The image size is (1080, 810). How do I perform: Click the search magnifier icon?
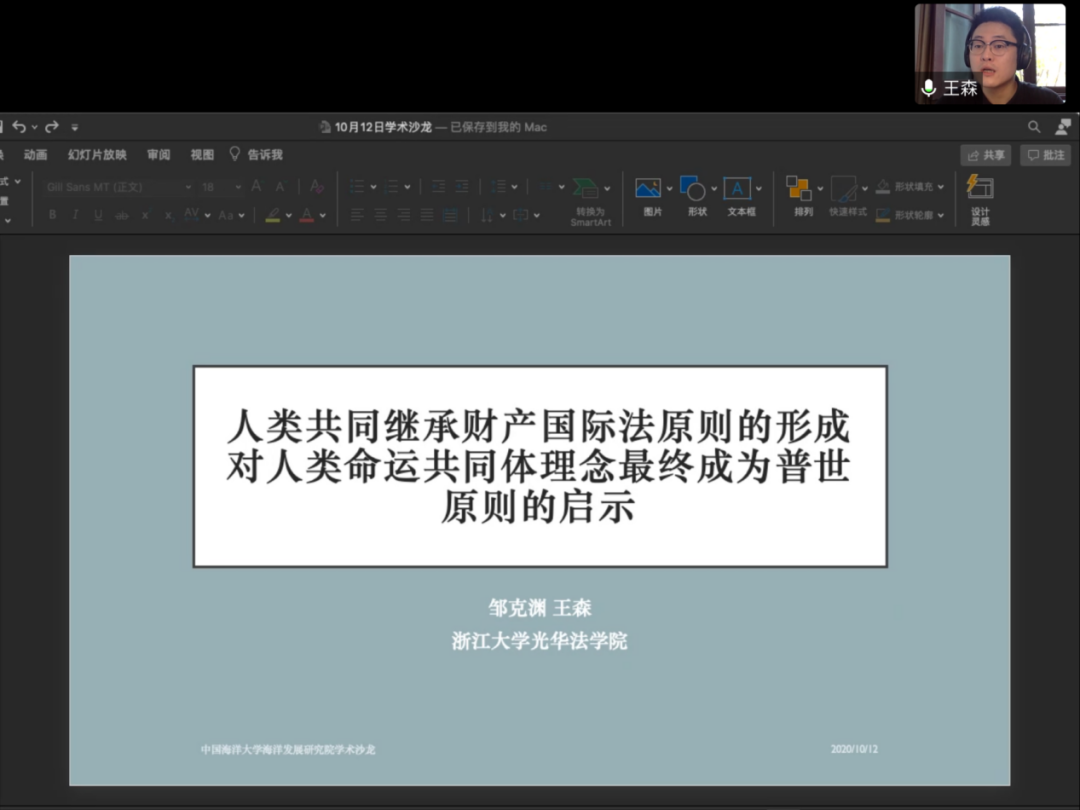click(1034, 127)
